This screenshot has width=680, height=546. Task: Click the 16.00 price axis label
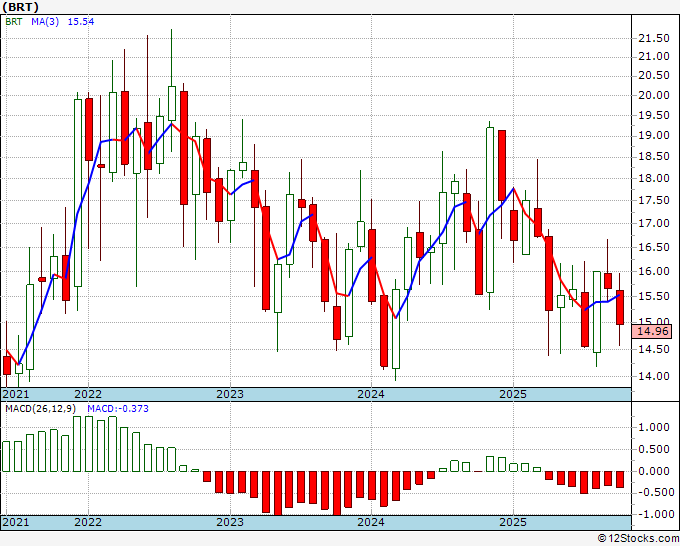point(654,271)
